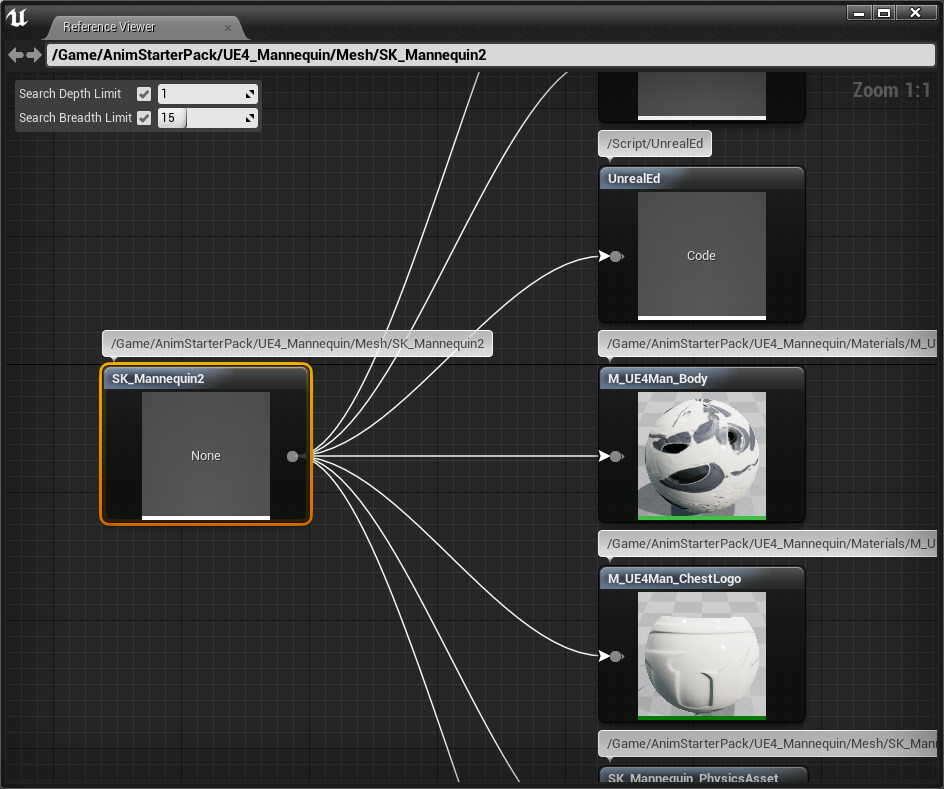
Task: Click the SK_Mannequin2 node path comment label
Action: (x=297, y=344)
